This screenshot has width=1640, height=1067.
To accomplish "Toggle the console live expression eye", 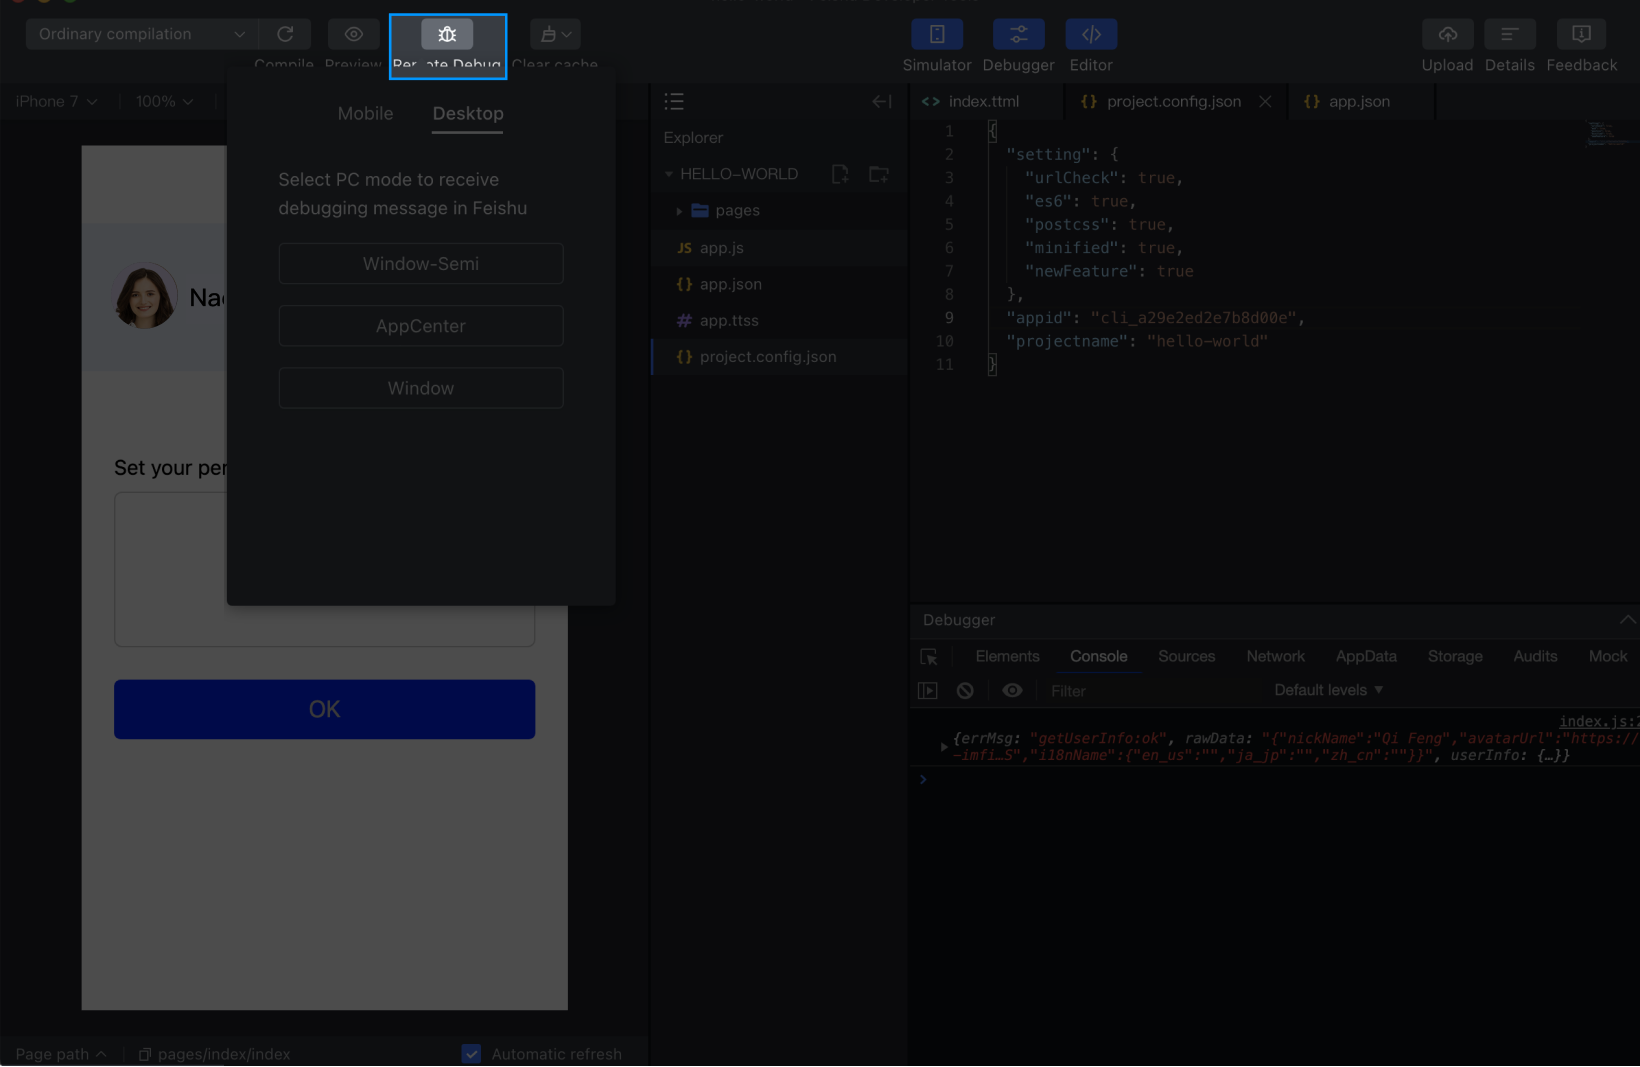I will pos(1012,691).
